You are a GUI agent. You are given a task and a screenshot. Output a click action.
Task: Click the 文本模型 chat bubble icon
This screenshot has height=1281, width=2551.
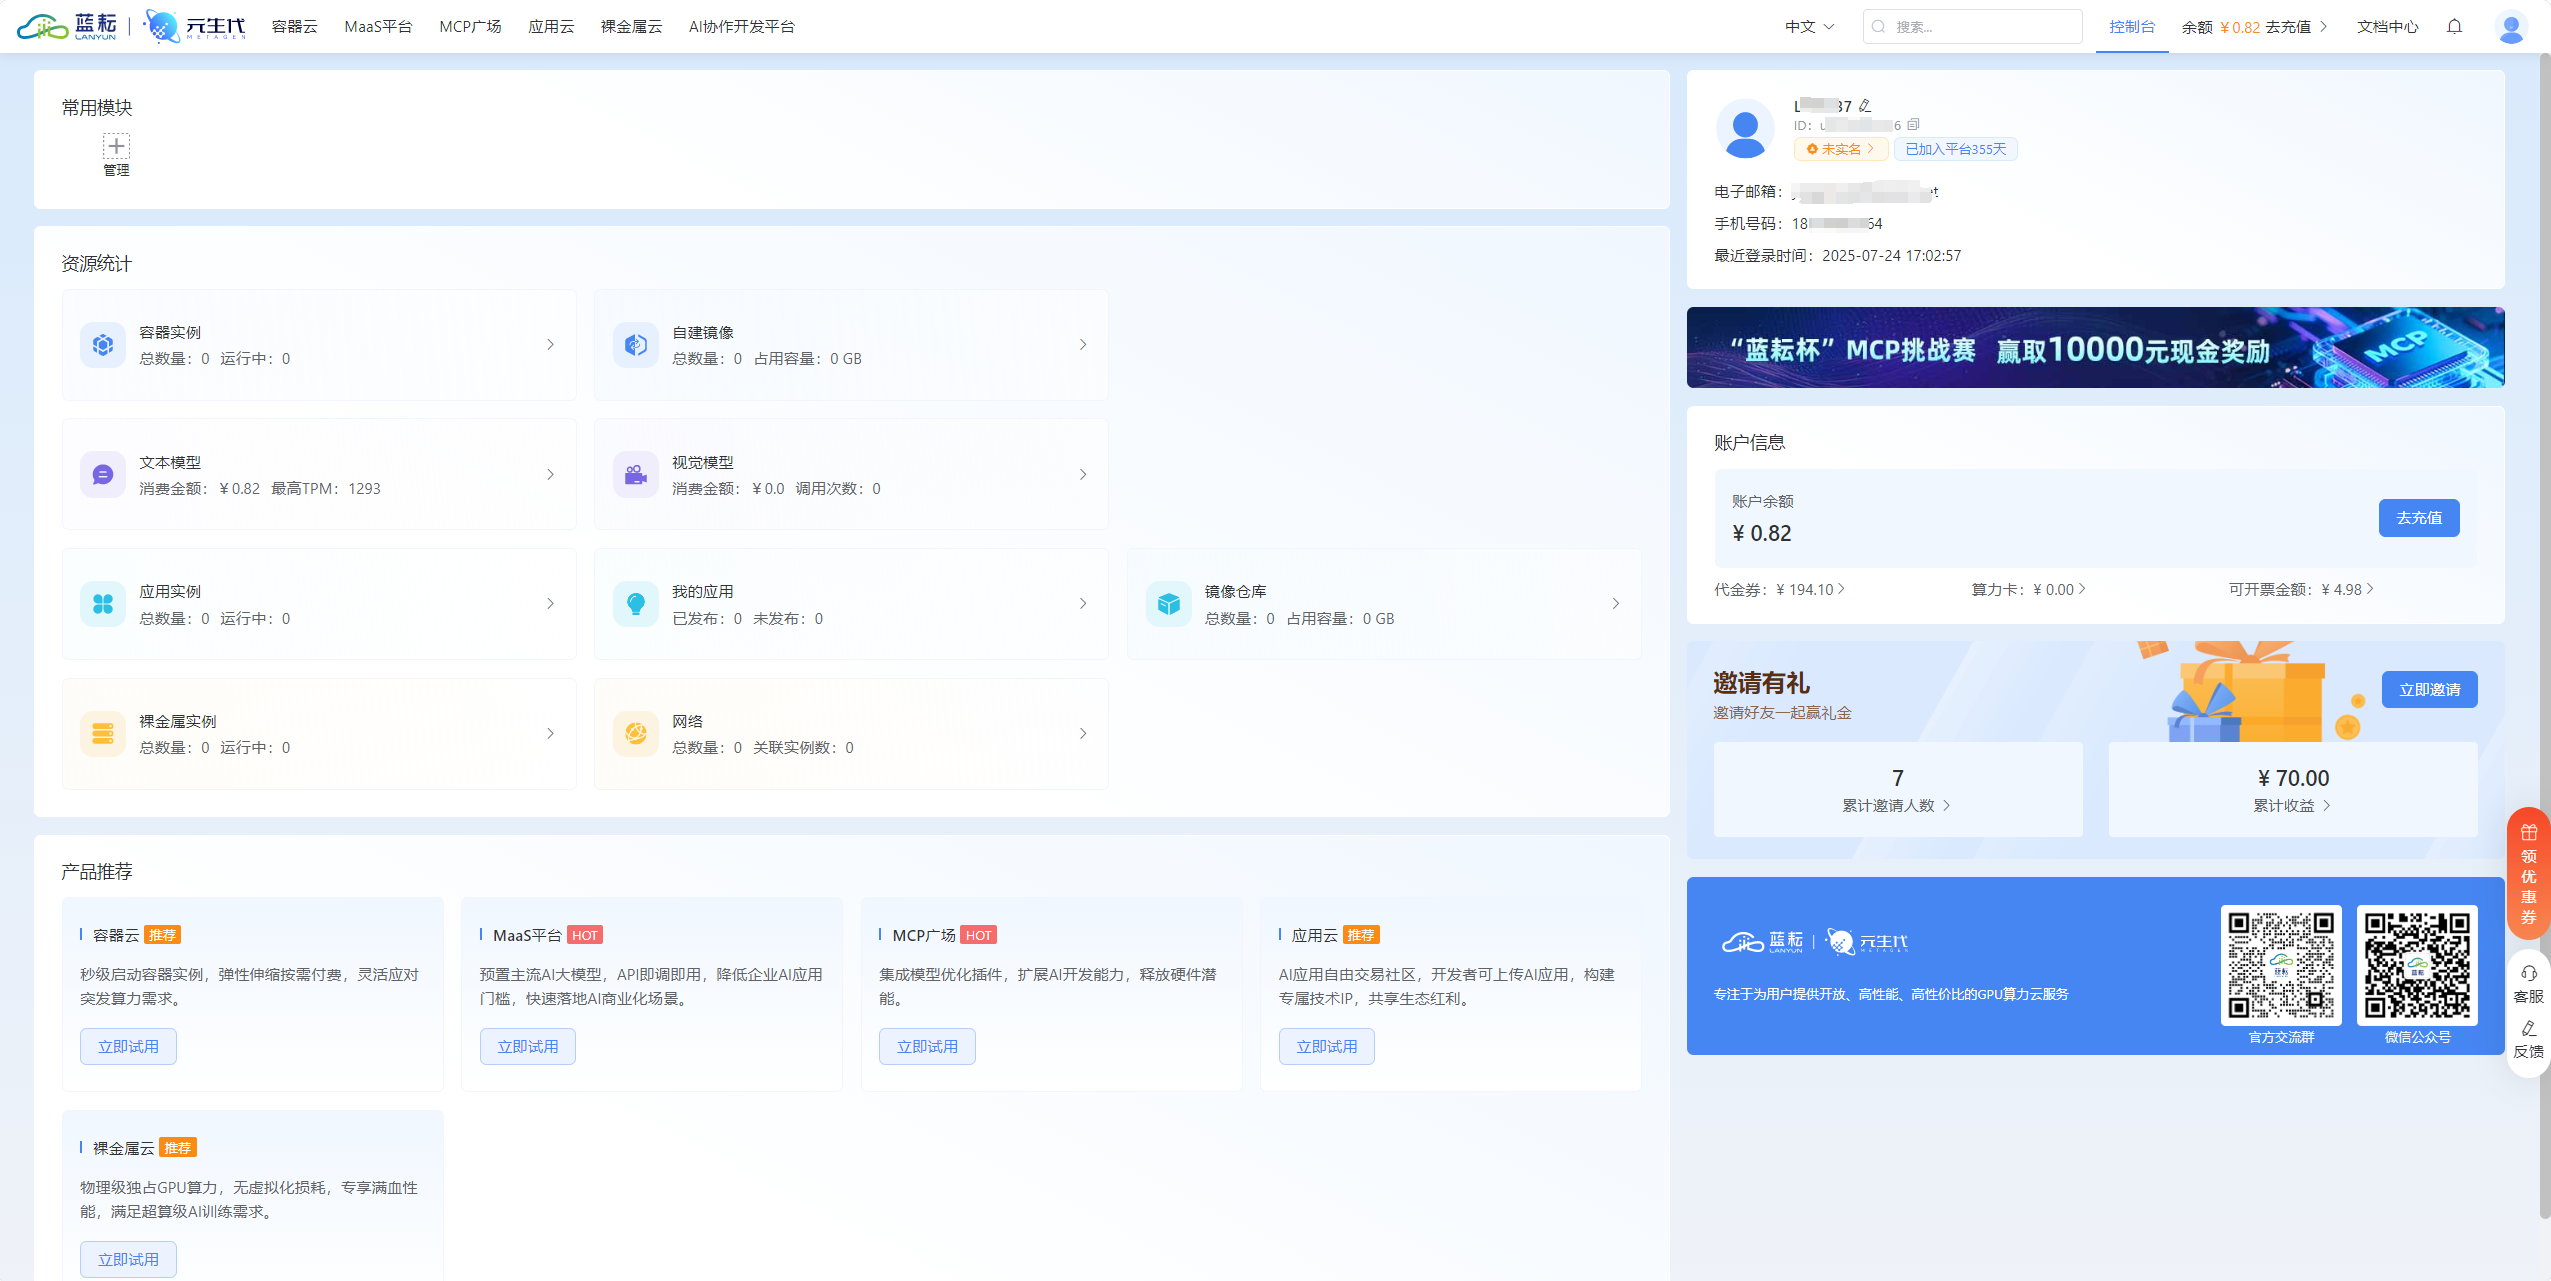point(103,475)
